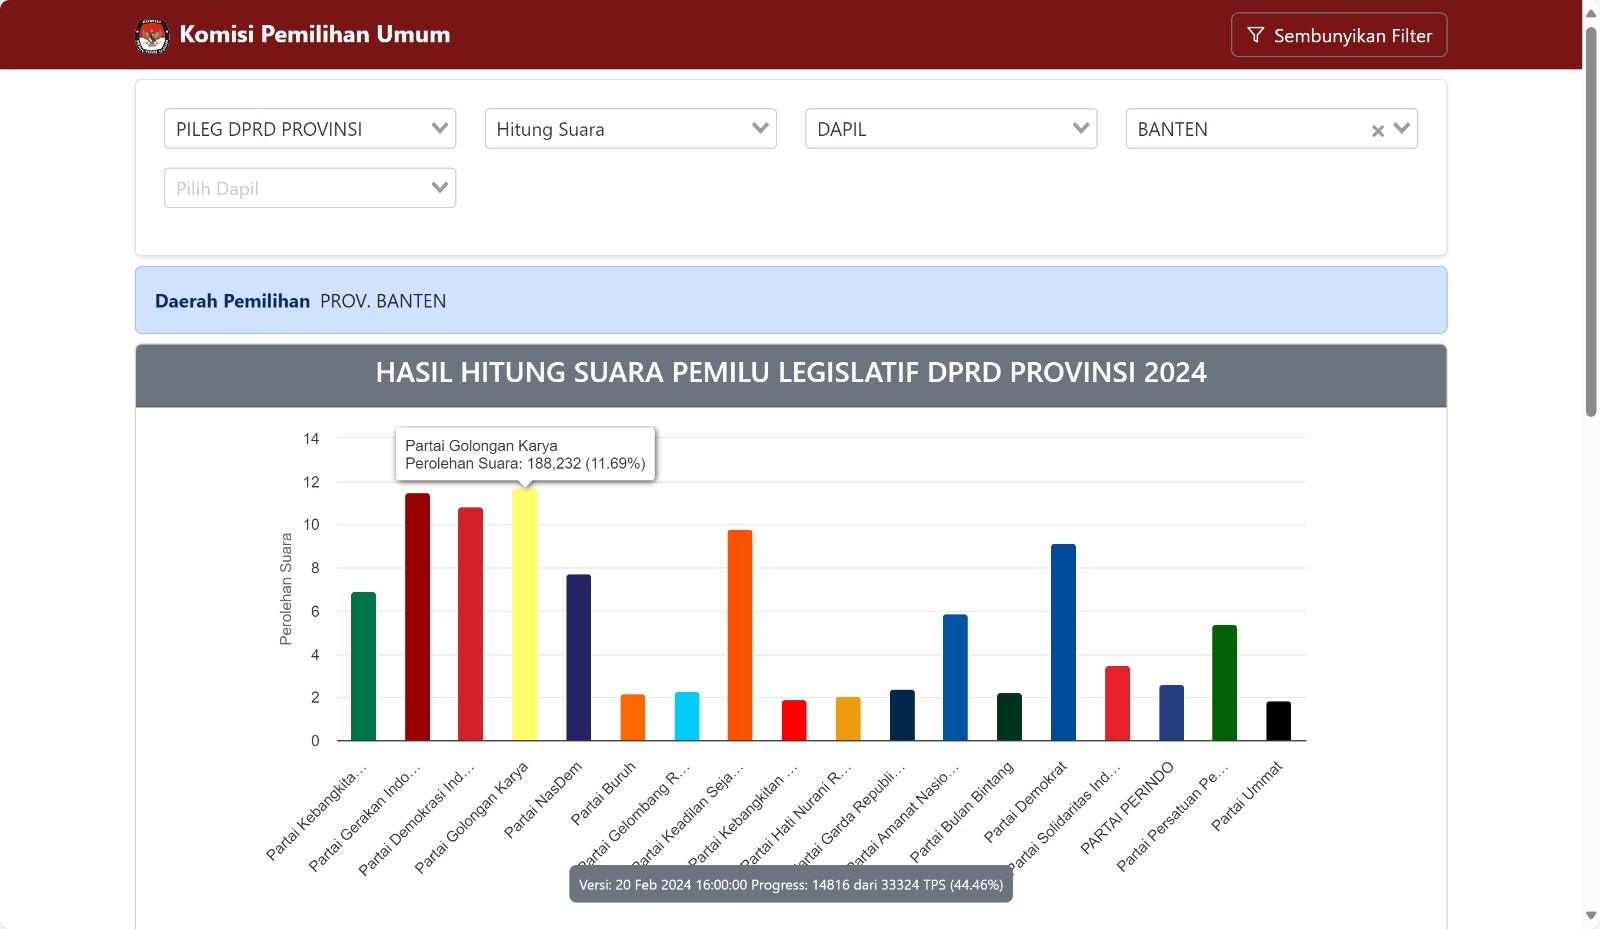Click the dark navy Partai Garda Republik bar

point(902,715)
